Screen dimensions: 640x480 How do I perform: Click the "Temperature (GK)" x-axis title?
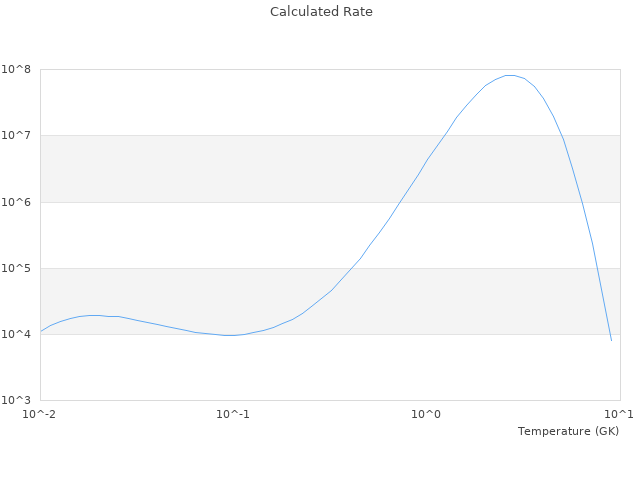568,431
